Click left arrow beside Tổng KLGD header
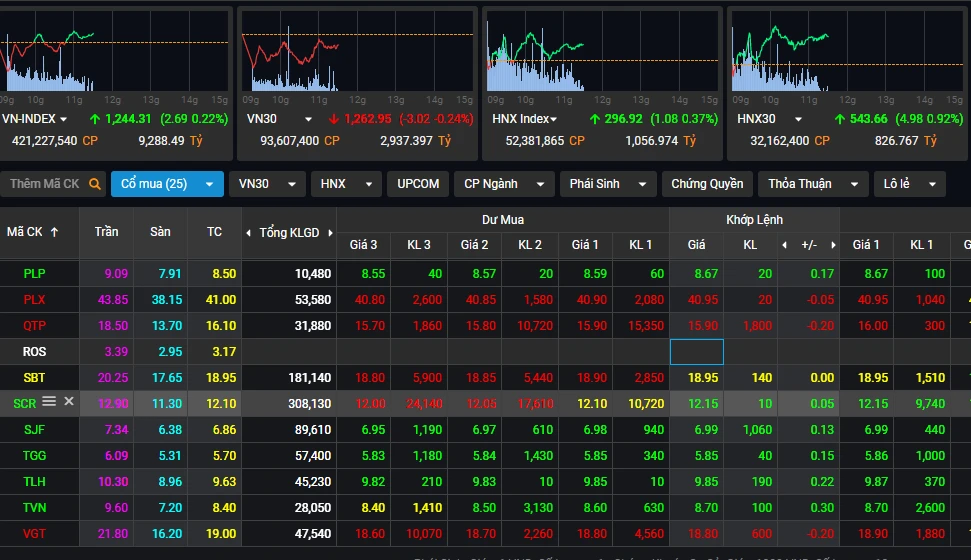 coord(249,233)
